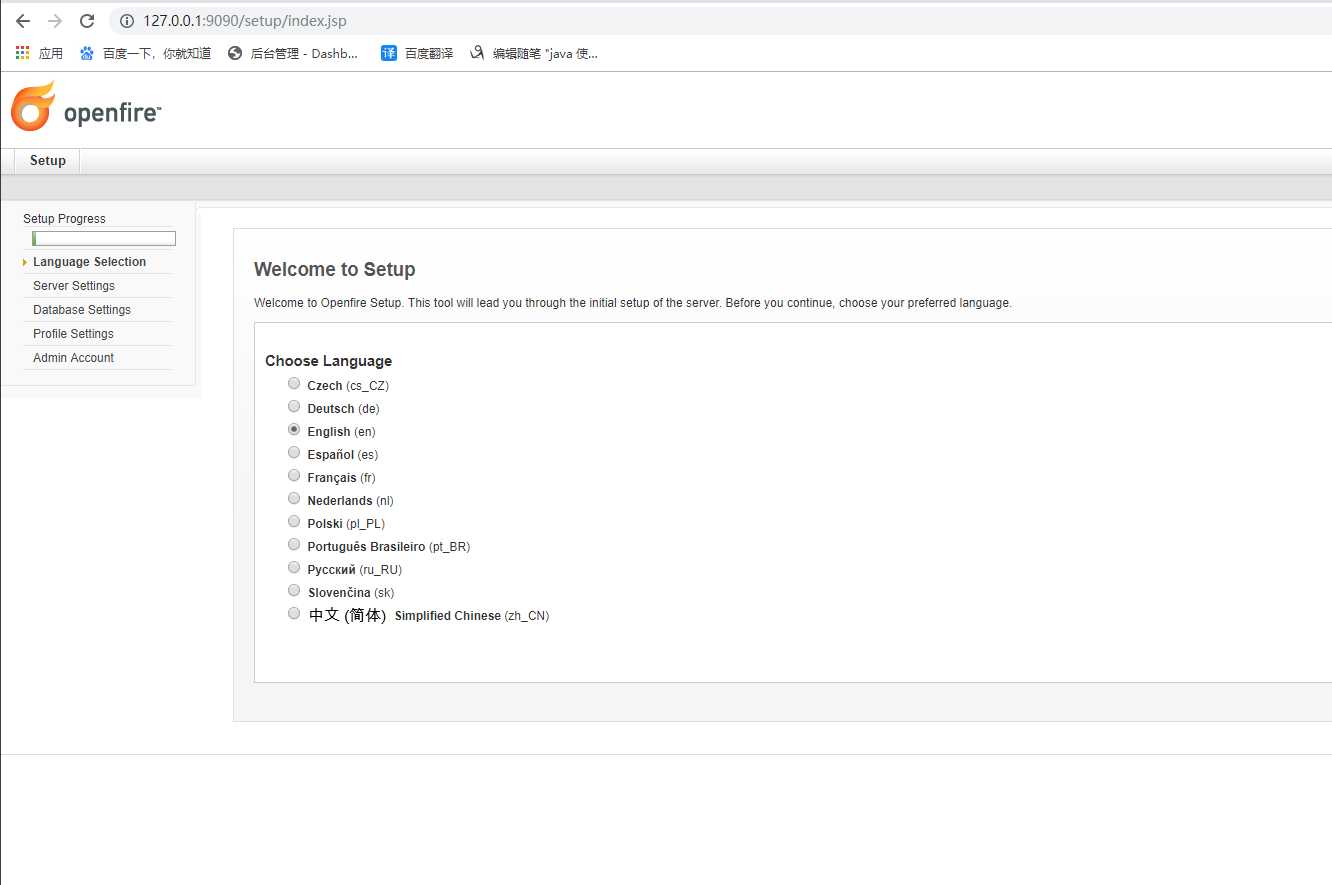Select the Français (fr) radio button
This screenshot has height=885, width=1332.
pos(294,475)
